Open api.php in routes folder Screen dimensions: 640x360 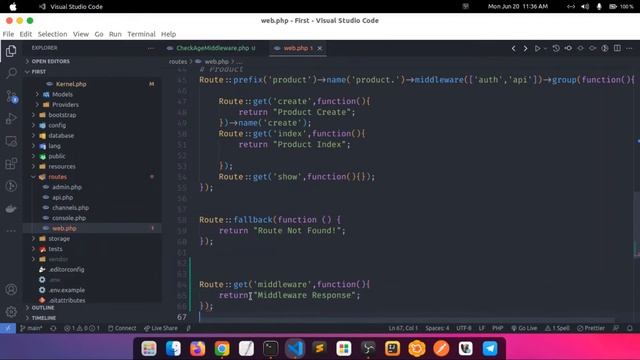62,198
